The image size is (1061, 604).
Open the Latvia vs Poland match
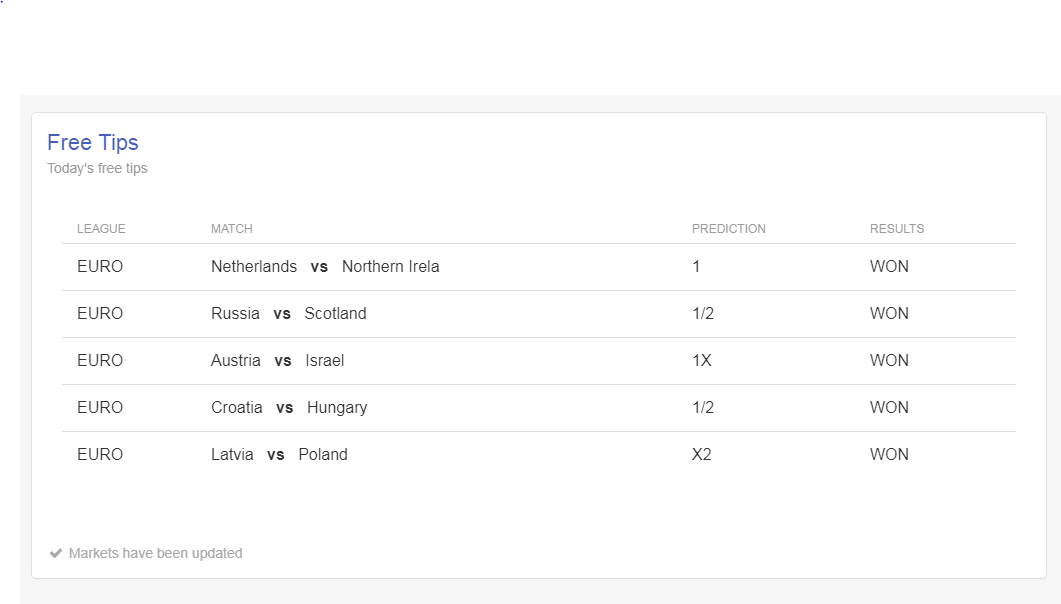click(x=539, y=455)
